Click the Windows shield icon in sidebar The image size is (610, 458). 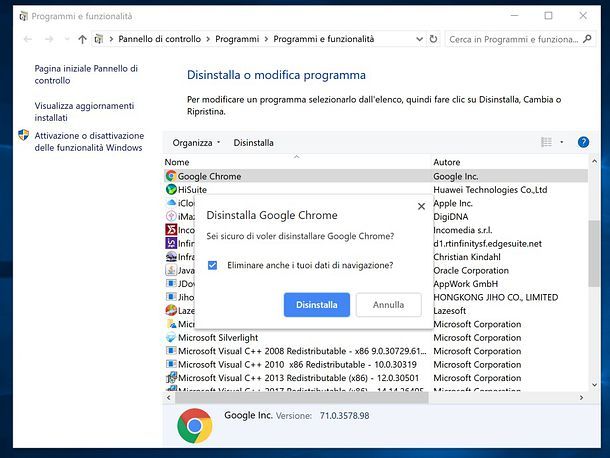coord(24,135)
